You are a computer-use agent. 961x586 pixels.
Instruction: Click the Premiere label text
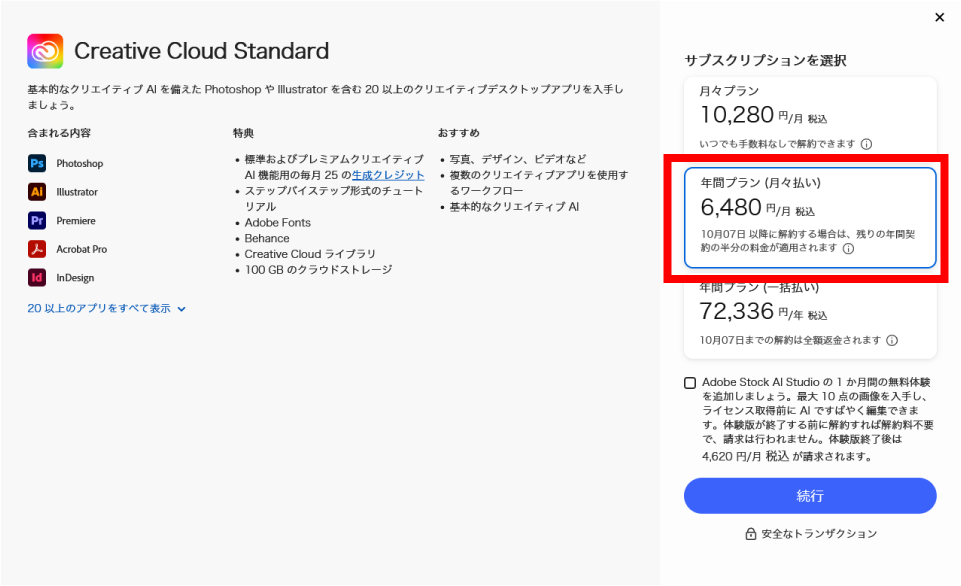[x=76, y=221]
